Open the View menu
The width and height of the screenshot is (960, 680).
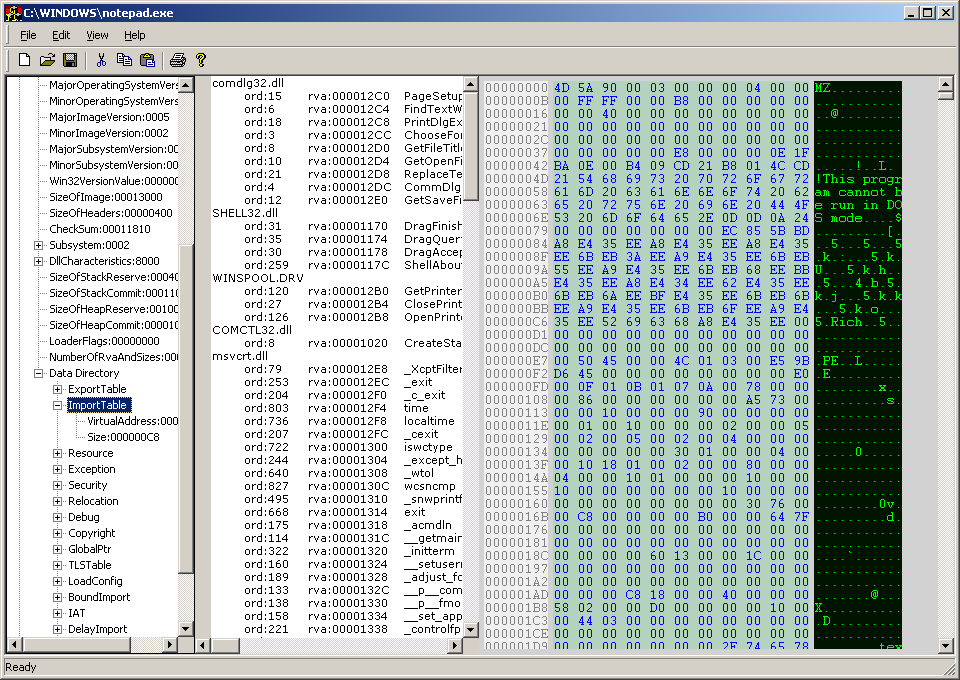click(x=97, y=35)
